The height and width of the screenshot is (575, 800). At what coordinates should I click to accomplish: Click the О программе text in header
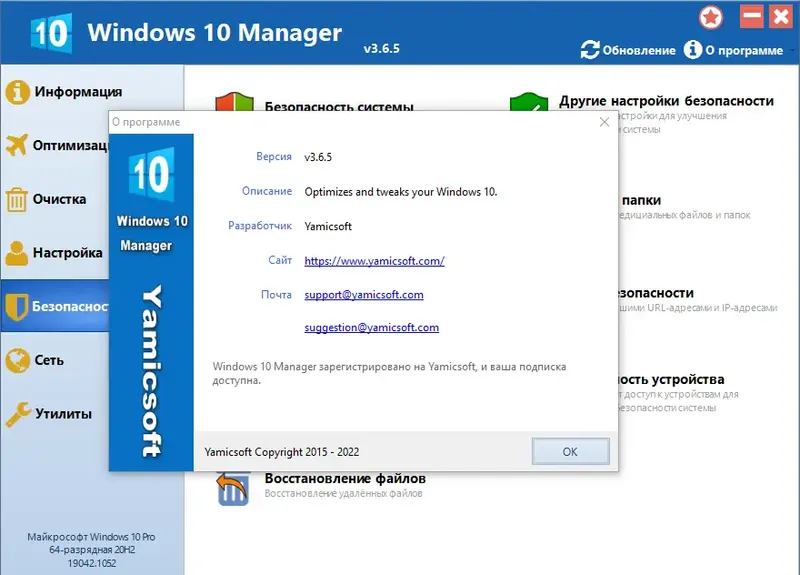pos(744,51)
